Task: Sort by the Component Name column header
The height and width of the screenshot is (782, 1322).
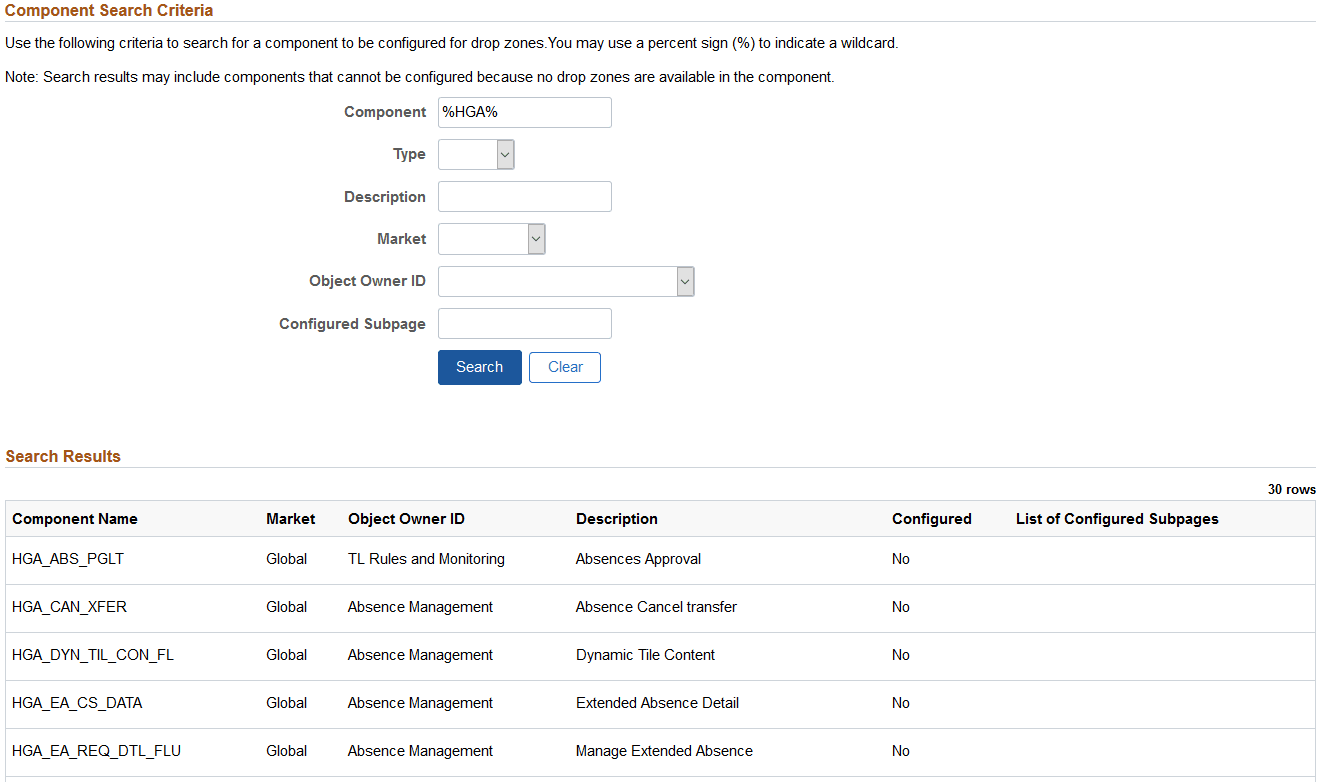Action: point(74,519)
